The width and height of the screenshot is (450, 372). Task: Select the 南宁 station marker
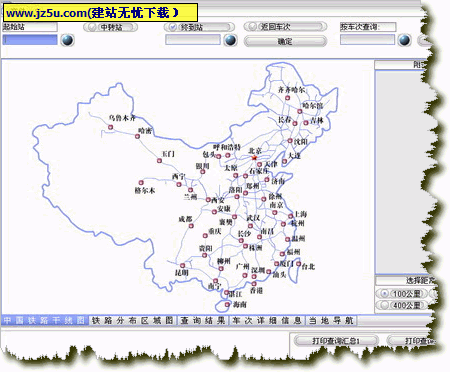215,281
